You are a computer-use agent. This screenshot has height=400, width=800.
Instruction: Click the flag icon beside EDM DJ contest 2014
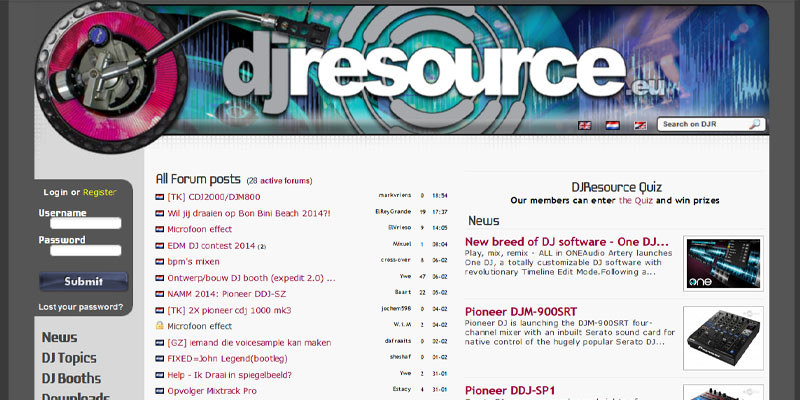pyautogui.click(x=160, y=245)
